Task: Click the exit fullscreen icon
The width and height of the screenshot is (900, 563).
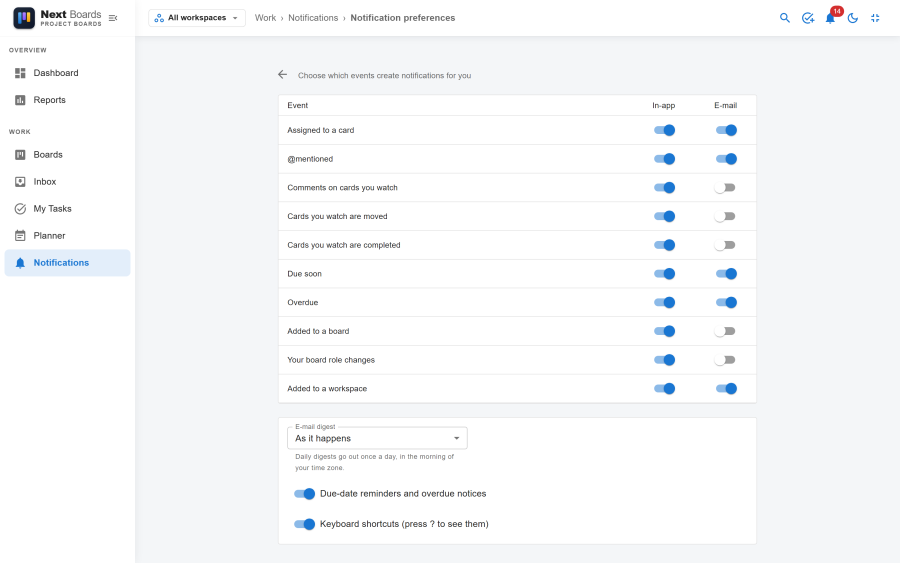Action: coord(875,18)
